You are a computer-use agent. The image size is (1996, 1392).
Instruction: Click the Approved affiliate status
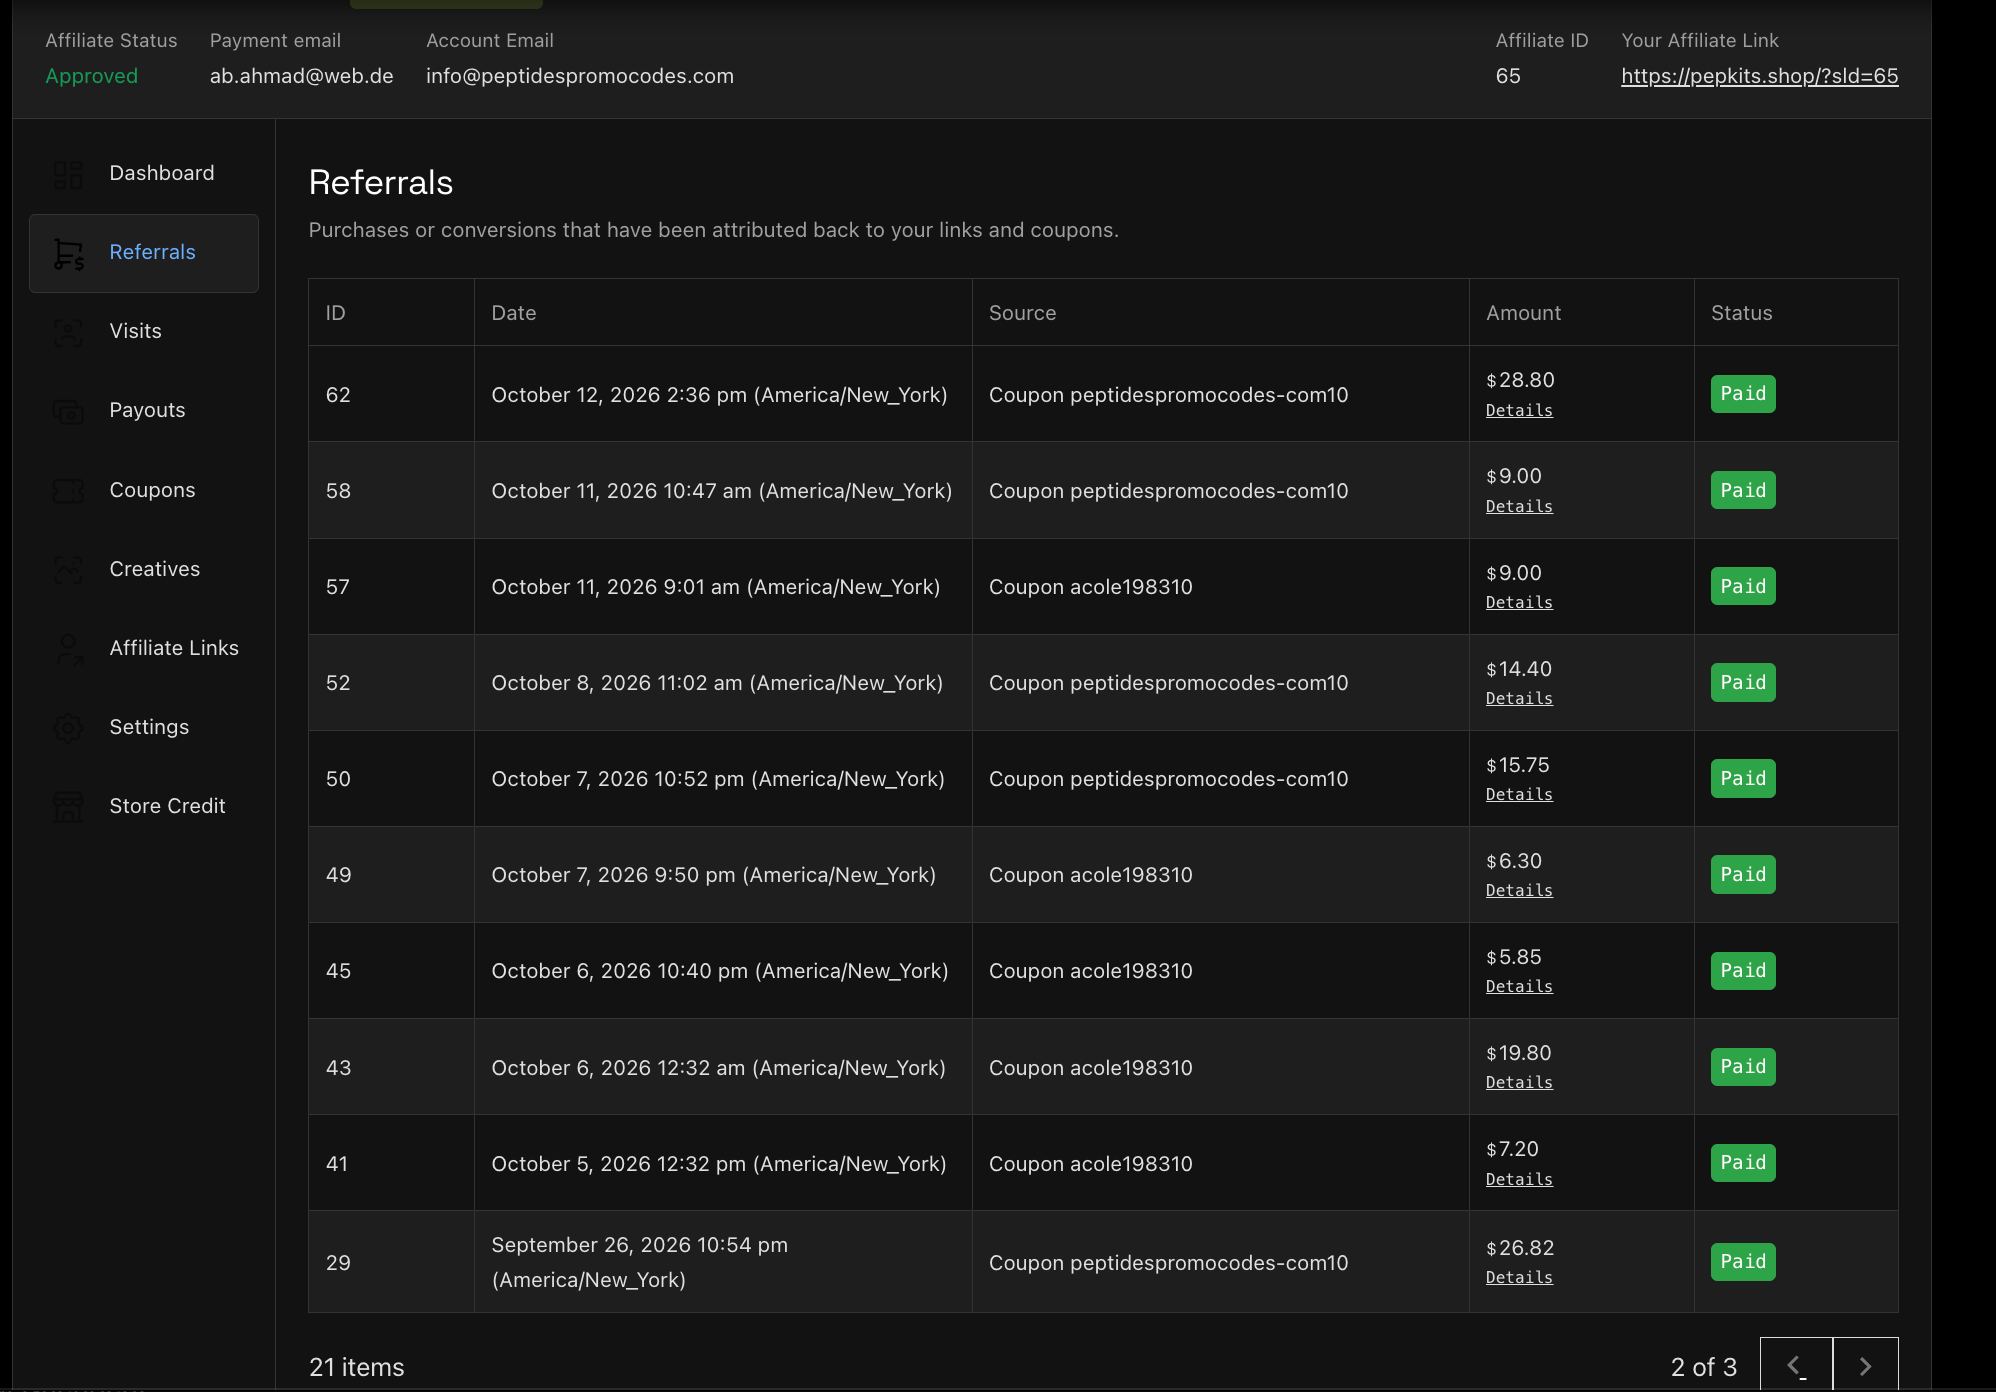tap(92, 76)
